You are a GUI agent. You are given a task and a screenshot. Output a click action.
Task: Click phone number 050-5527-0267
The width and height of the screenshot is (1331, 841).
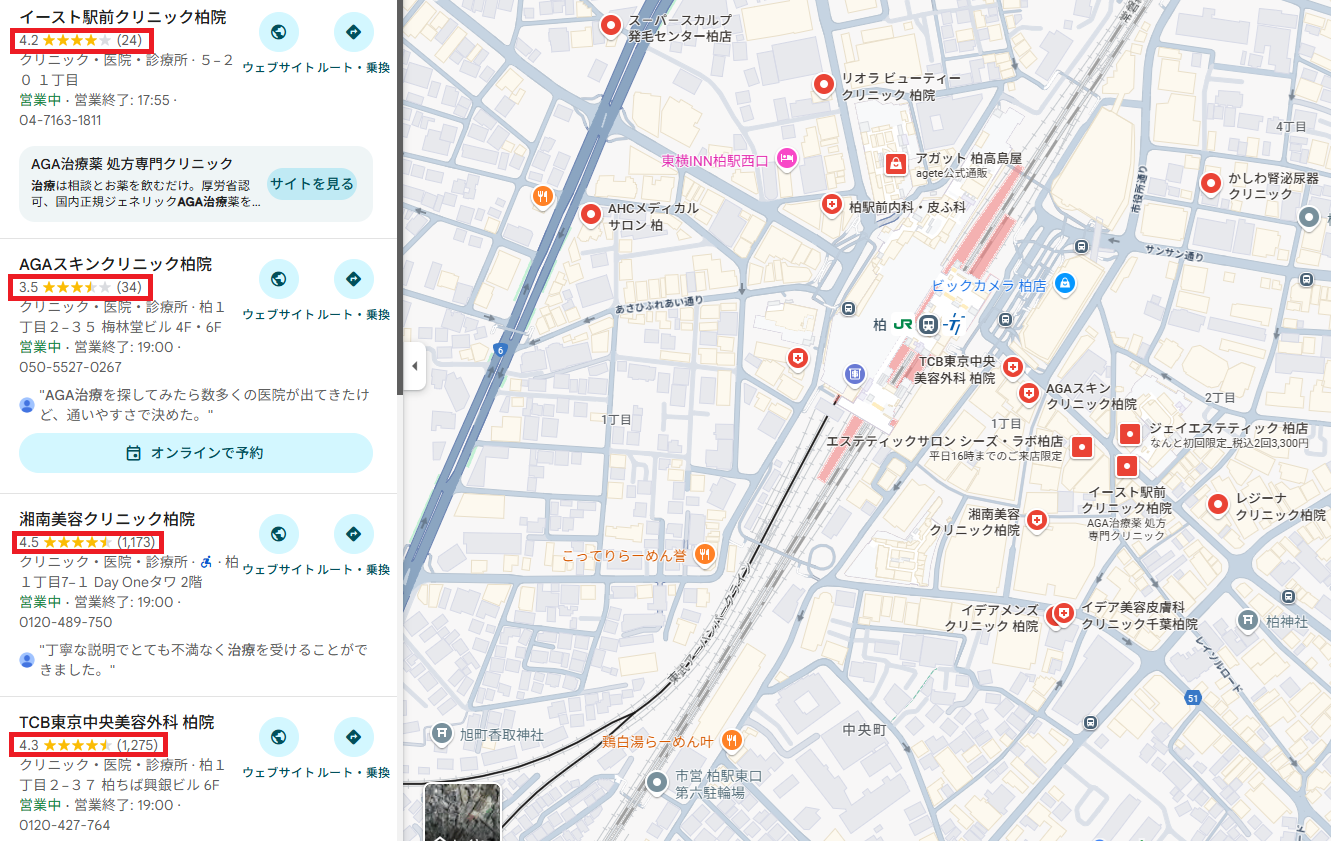[70, 367]
